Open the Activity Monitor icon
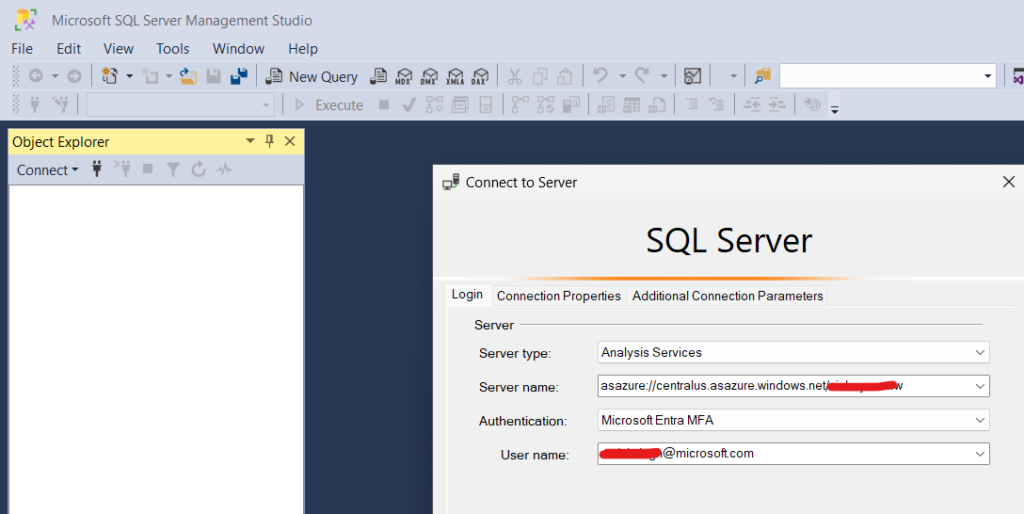 click(x=692, y=76)
